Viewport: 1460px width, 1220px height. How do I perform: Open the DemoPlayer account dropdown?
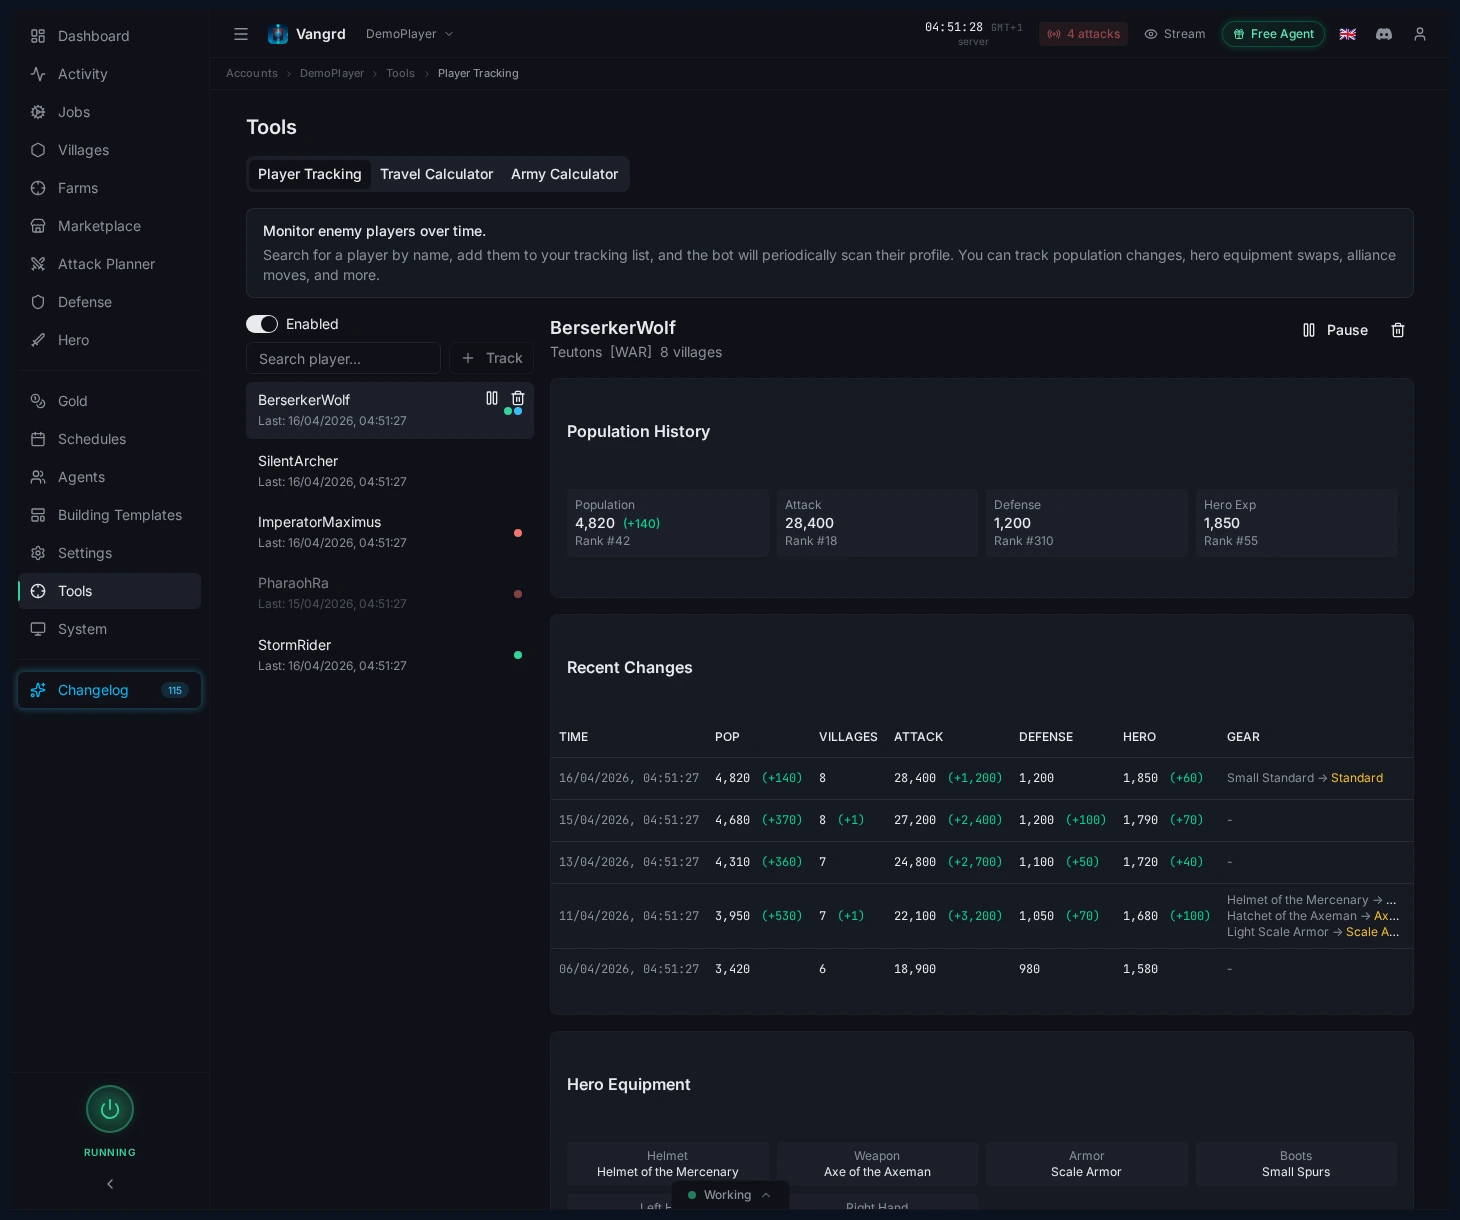[410, 33]
